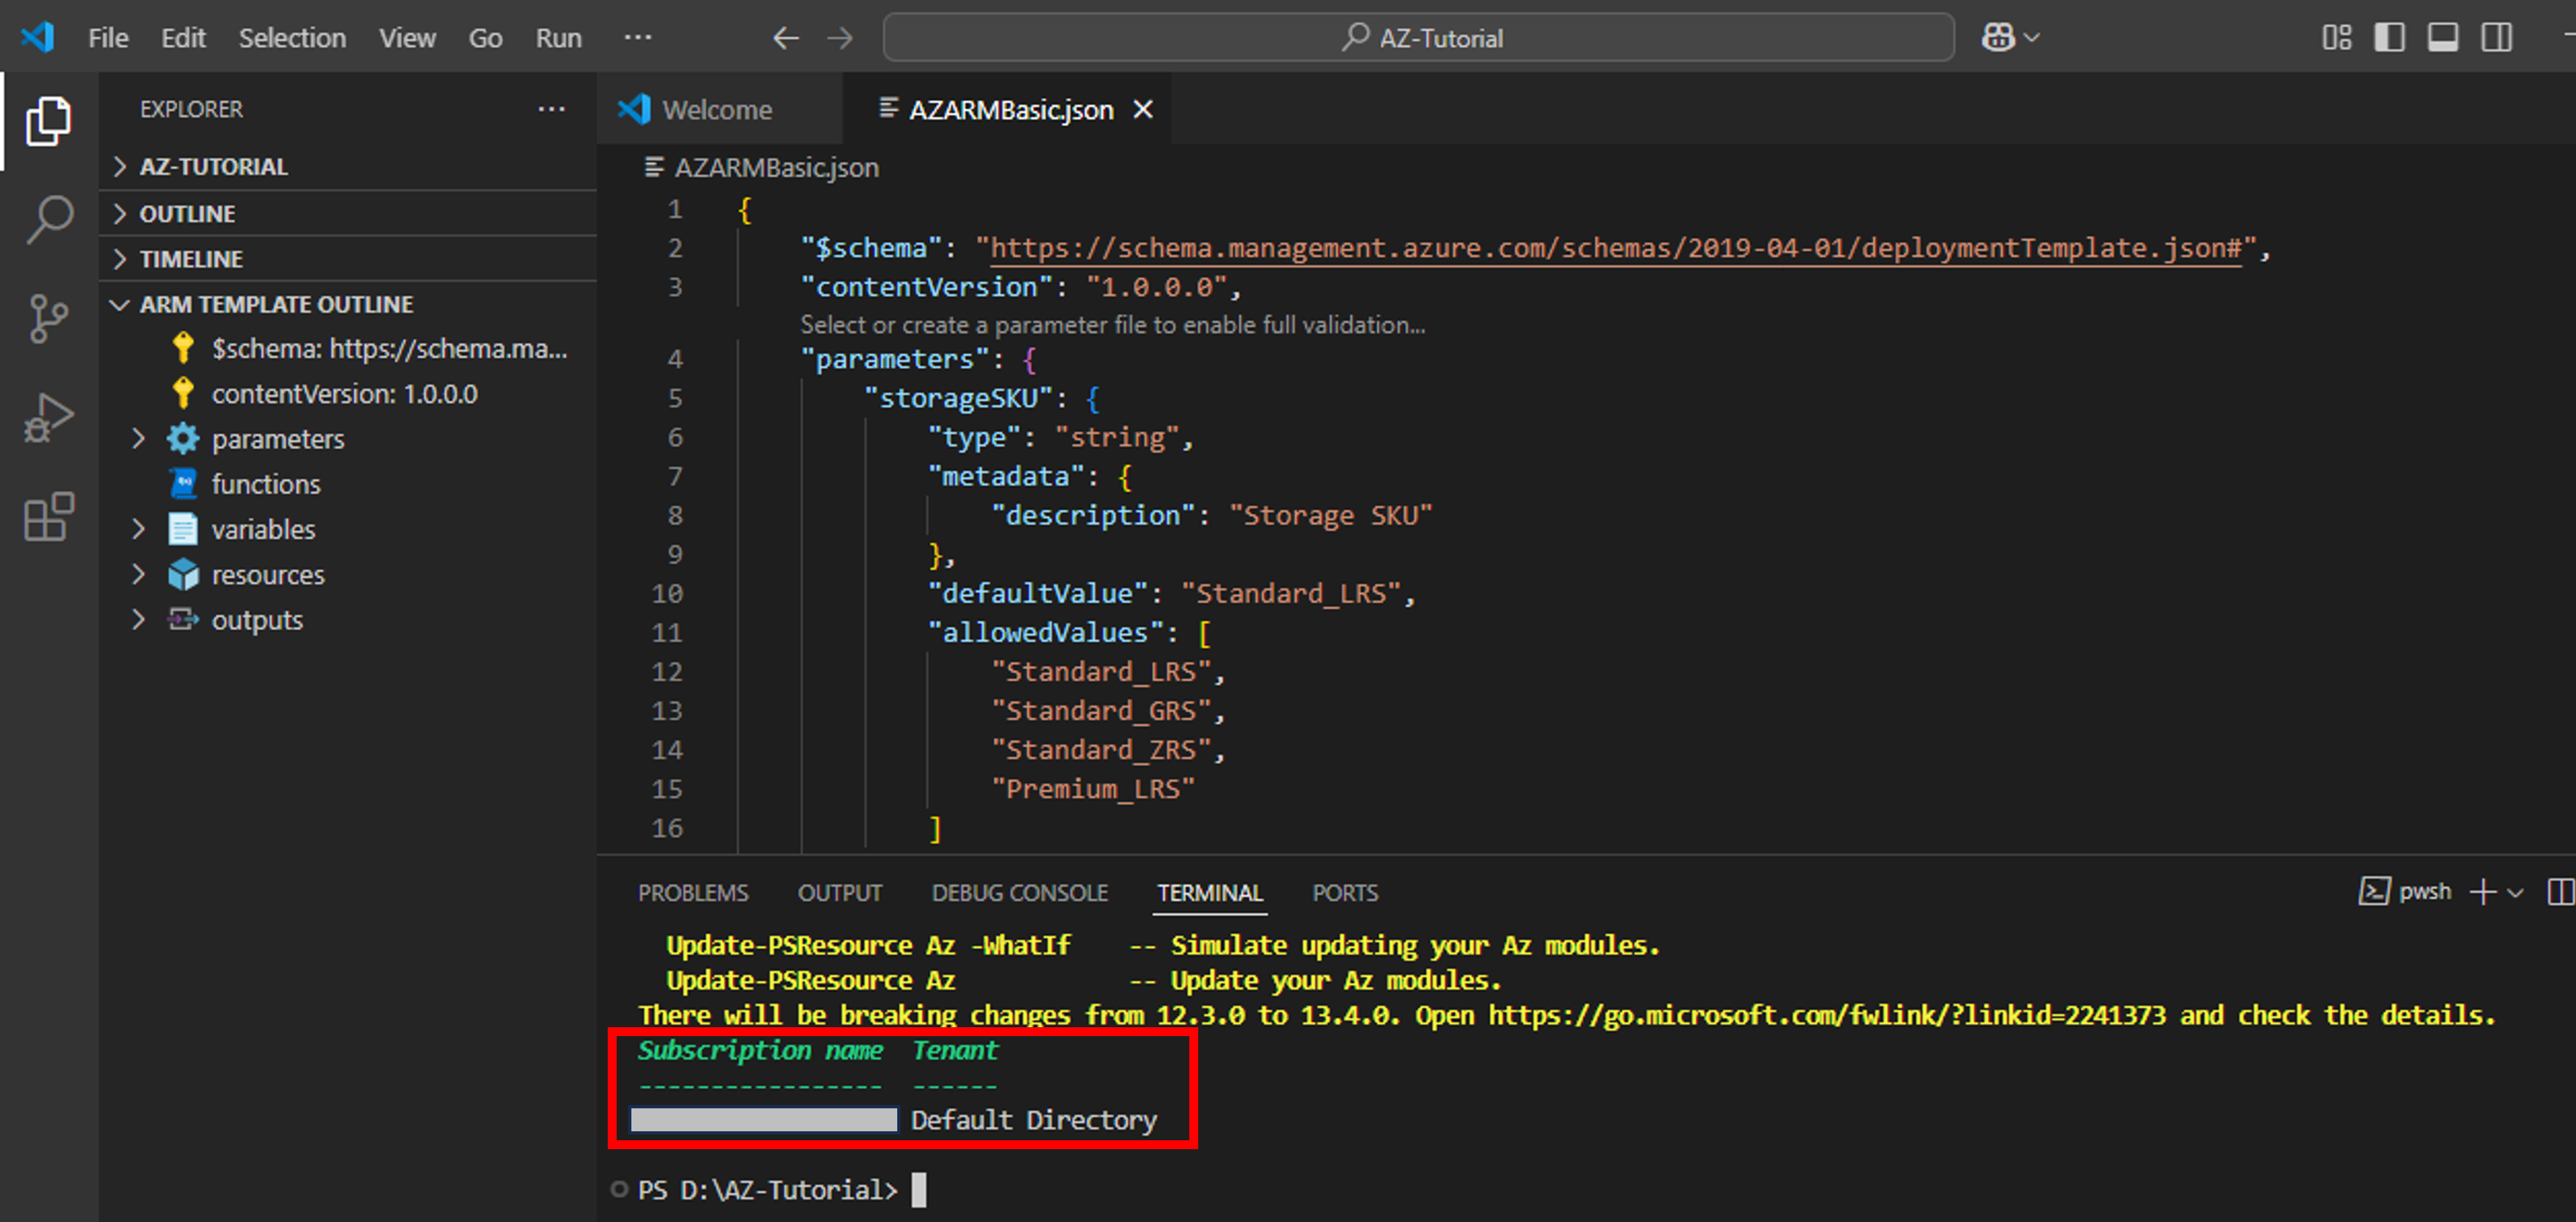The image size is (2576, 1222).
Task: Go back with the left arrow
Action: pos(786,38)
